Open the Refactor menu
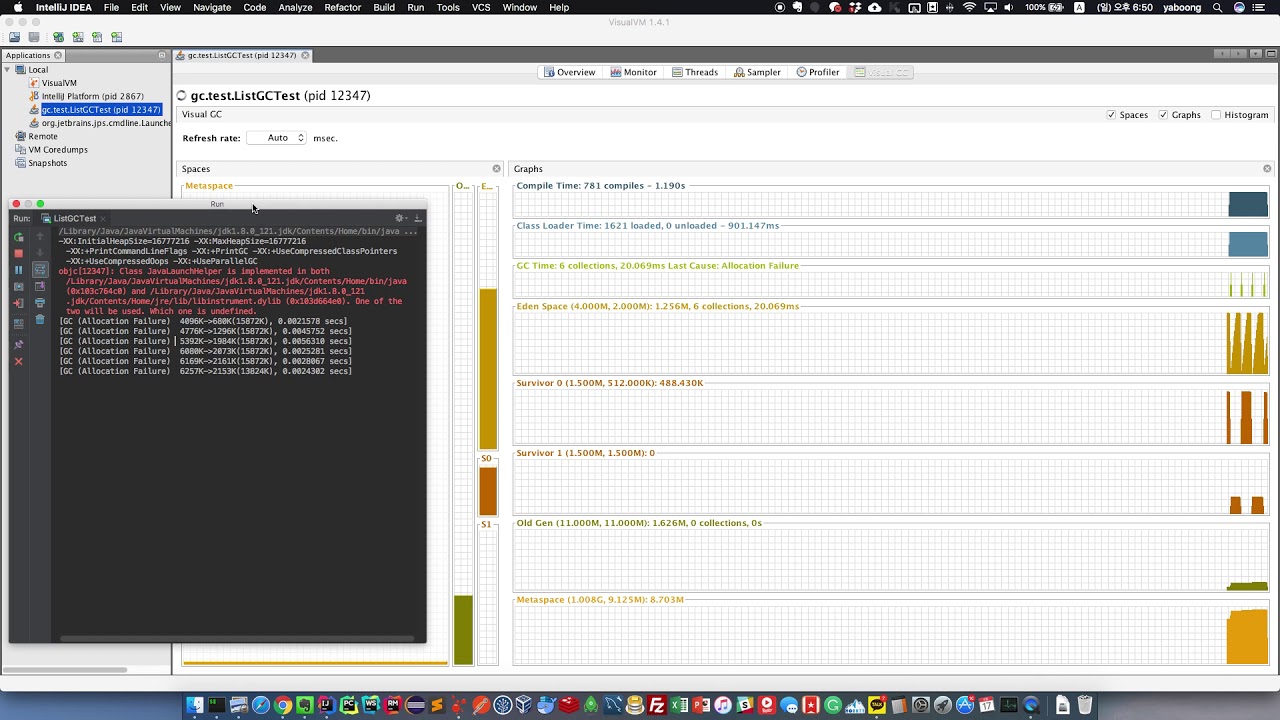1280x720 pixels. [x=342, y=7]
